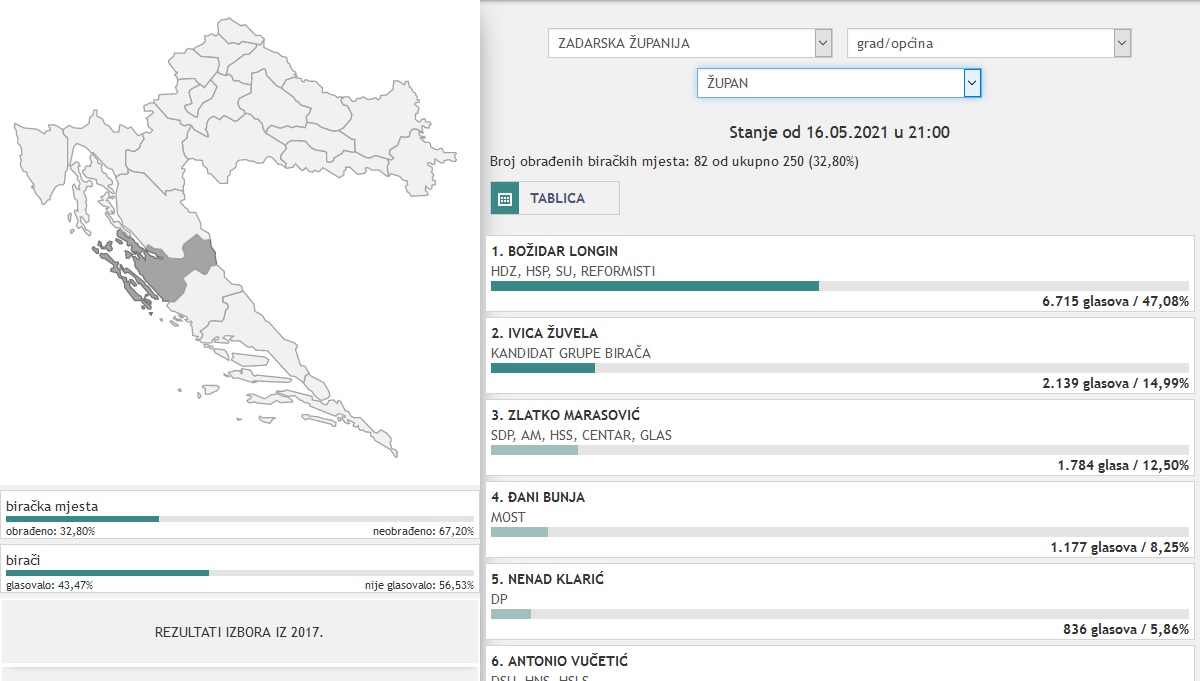Screen dimensions: 1200x681
Task: Click '1.177 glasova / 8,25%' result
Action: [x=1119, y=547]
